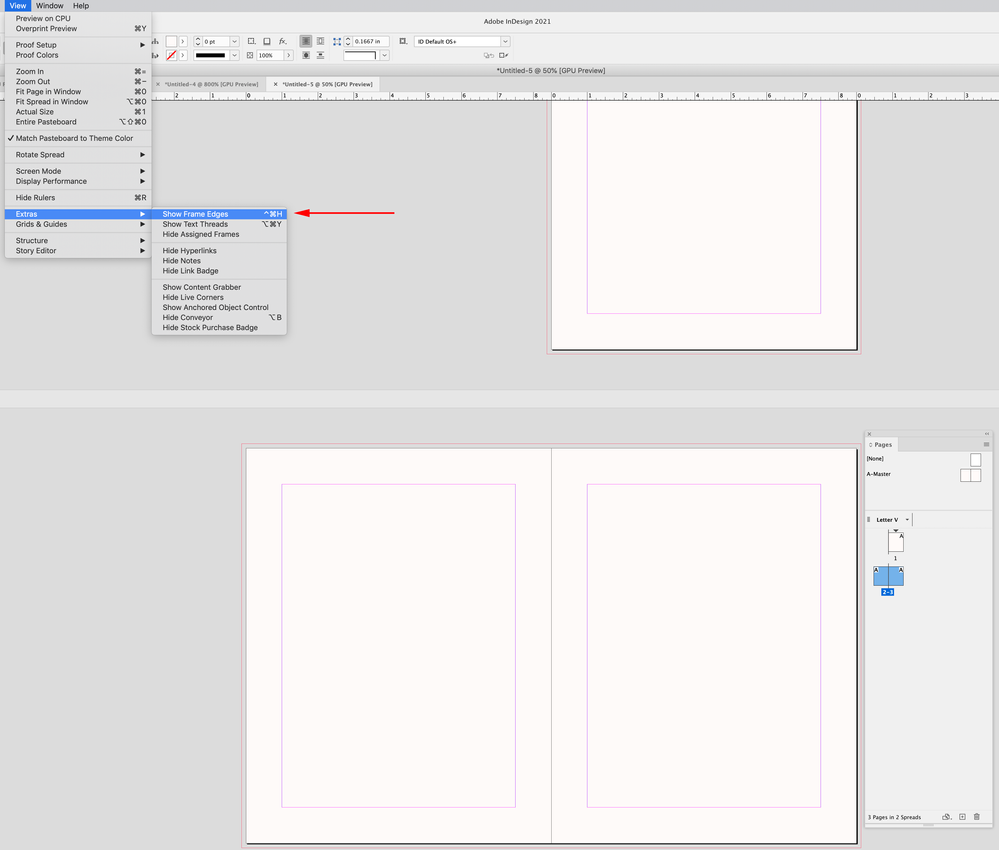The height and width of the screenshot is (850, 999).
Task: Collapse the Pages panel with double-arrow icon
Action: pos(986,434)
